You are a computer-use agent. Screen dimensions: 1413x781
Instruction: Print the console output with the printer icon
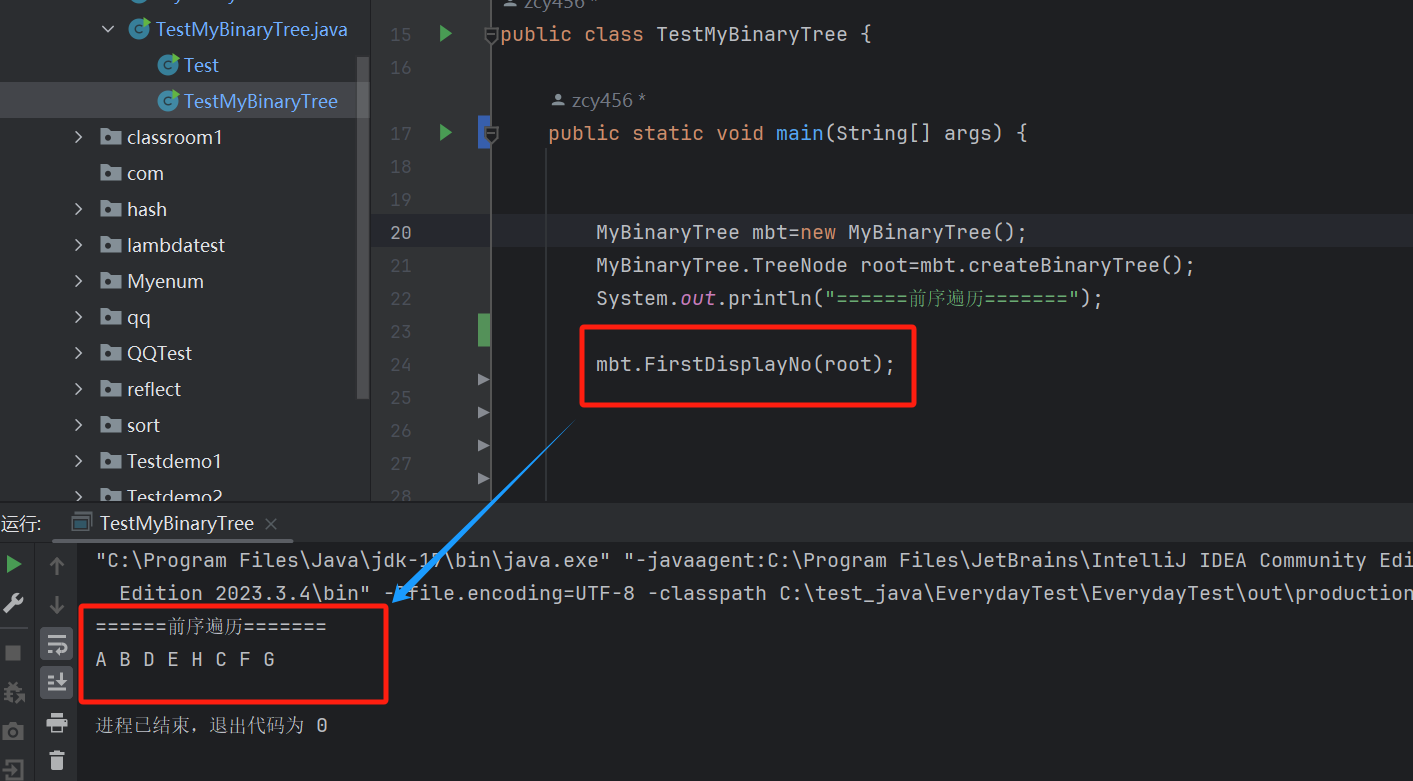tap(57, 722)
